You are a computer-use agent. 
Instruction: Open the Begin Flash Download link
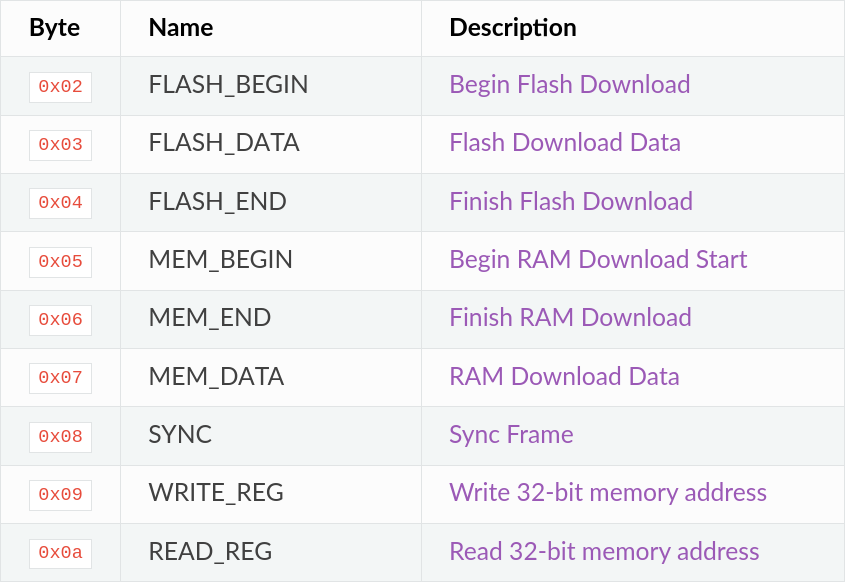click(x=569, y=84)
